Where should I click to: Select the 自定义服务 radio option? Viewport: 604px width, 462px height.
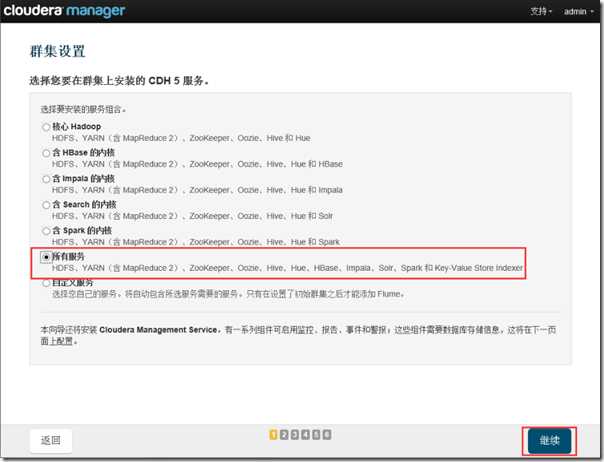pyautogui.click(x=46, y=283)
